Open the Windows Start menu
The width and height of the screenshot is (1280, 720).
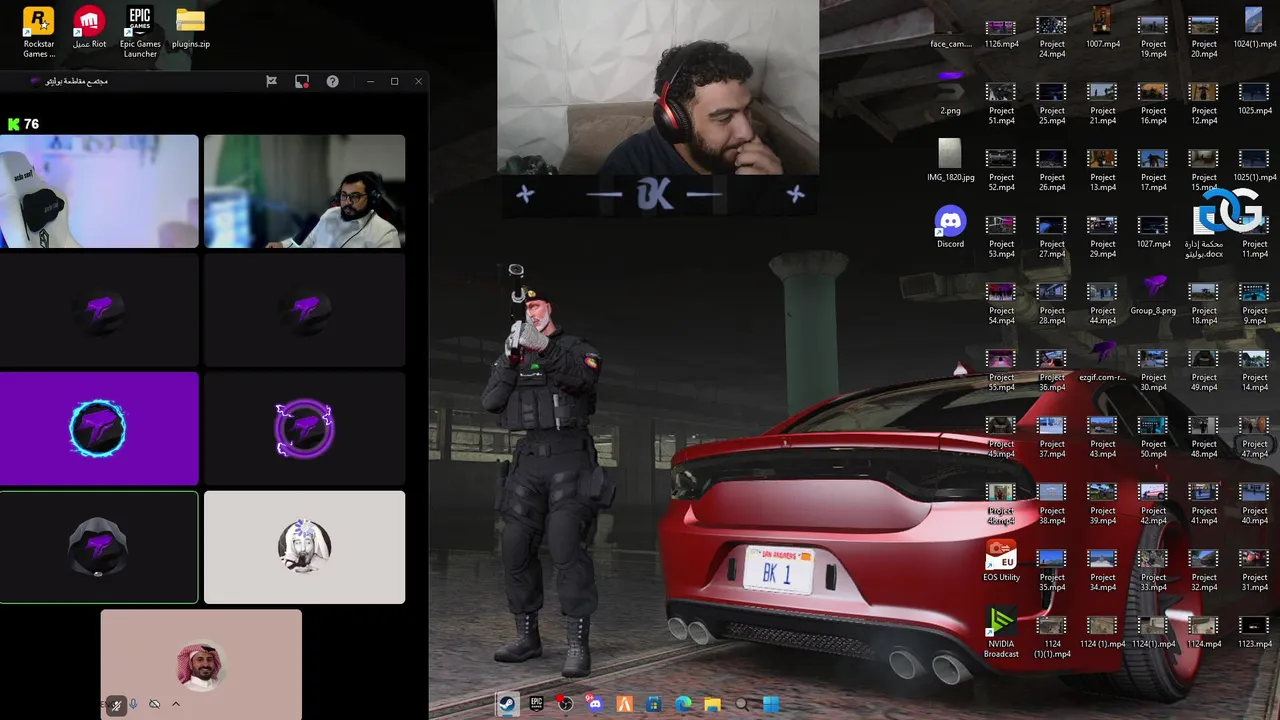coord(771,704)
